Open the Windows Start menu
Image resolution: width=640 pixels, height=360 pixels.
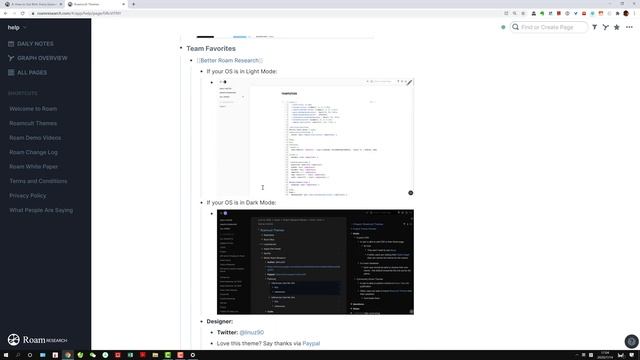tap(6, 355)
